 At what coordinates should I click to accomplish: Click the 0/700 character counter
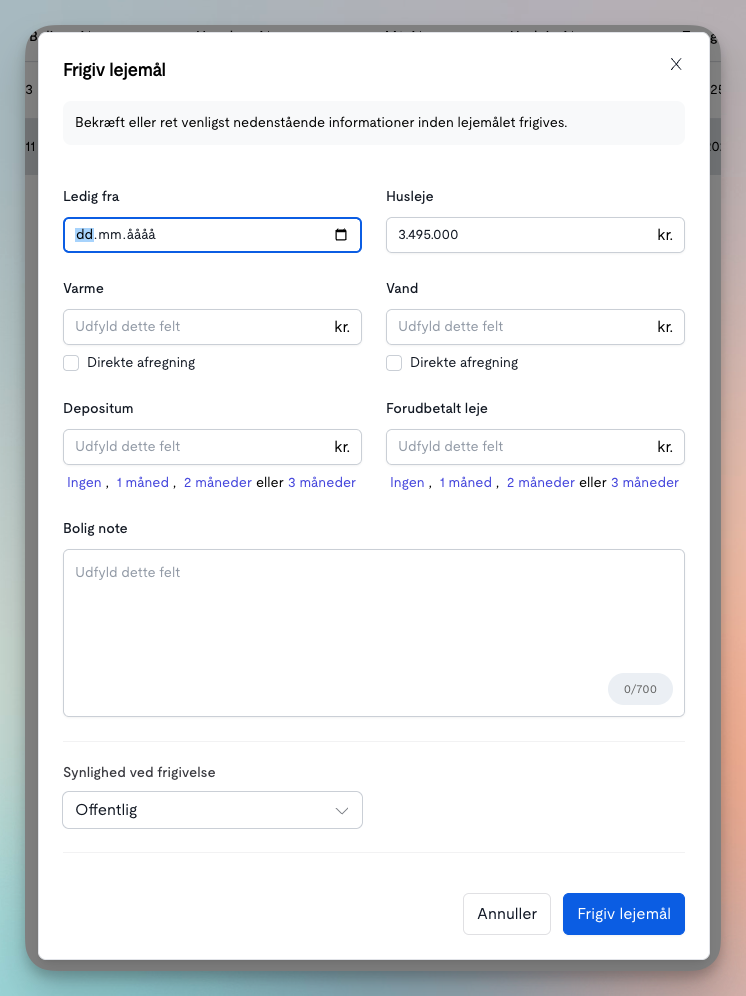point(640,689)
